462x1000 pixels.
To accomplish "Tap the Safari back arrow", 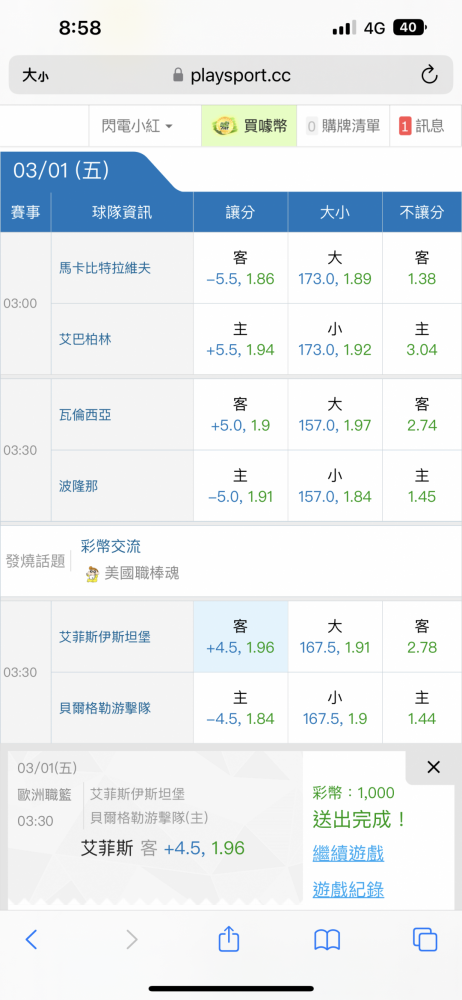I will click(31, 939).
